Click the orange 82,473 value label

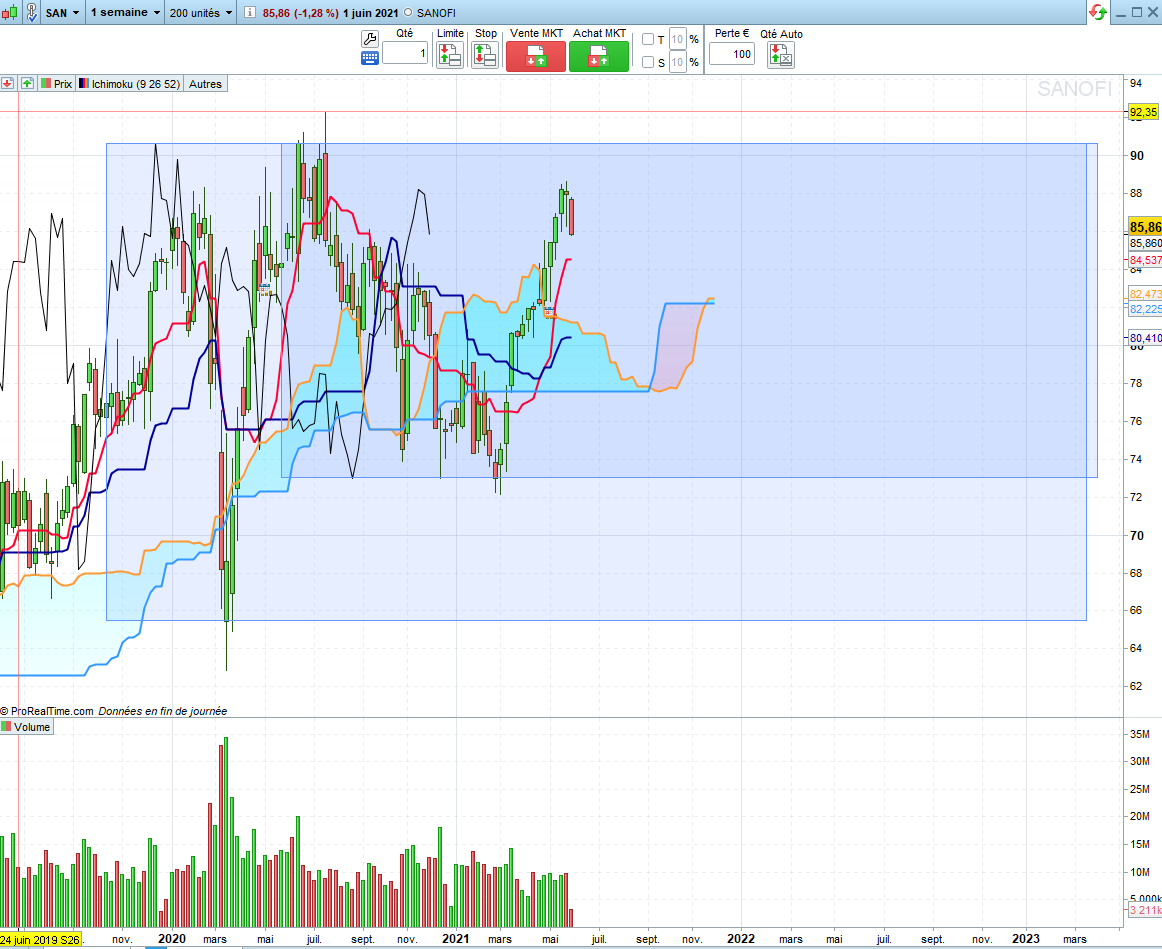coord(1145,294)
